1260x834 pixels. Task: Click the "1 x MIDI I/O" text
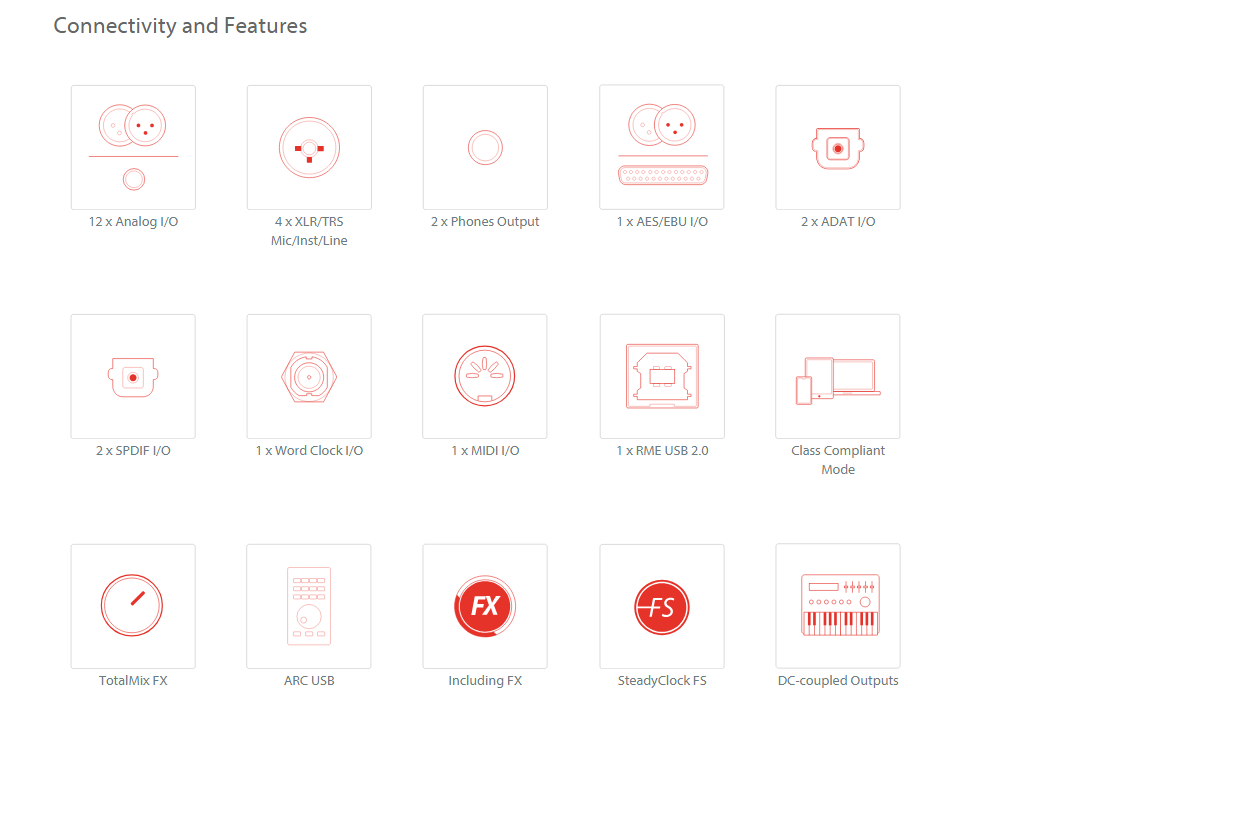point(485,451)
